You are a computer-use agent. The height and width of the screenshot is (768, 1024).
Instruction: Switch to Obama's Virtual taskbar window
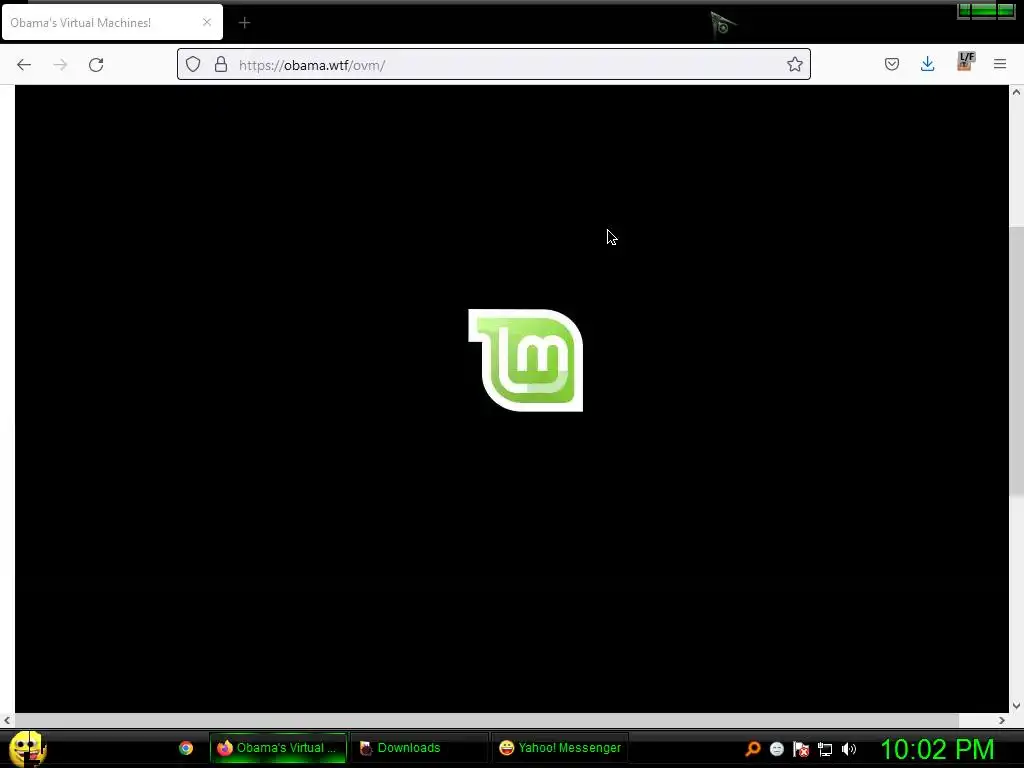click(278, 748)
